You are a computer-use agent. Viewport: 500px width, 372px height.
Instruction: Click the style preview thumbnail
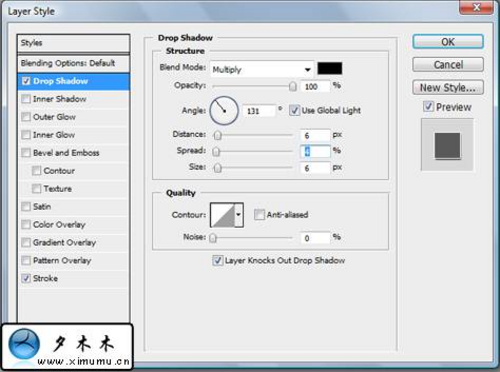point(447,145)
